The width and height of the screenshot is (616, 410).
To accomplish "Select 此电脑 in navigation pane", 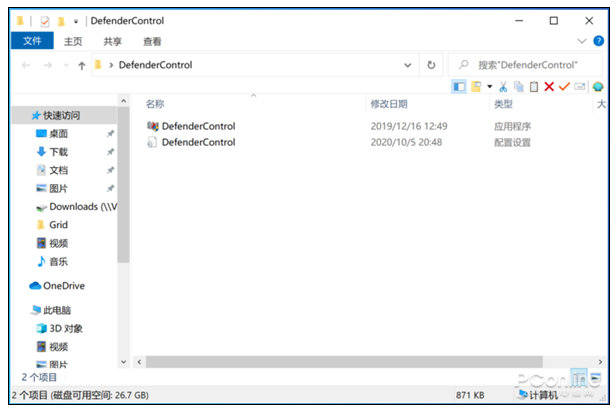I will click(x=57, y=310).
